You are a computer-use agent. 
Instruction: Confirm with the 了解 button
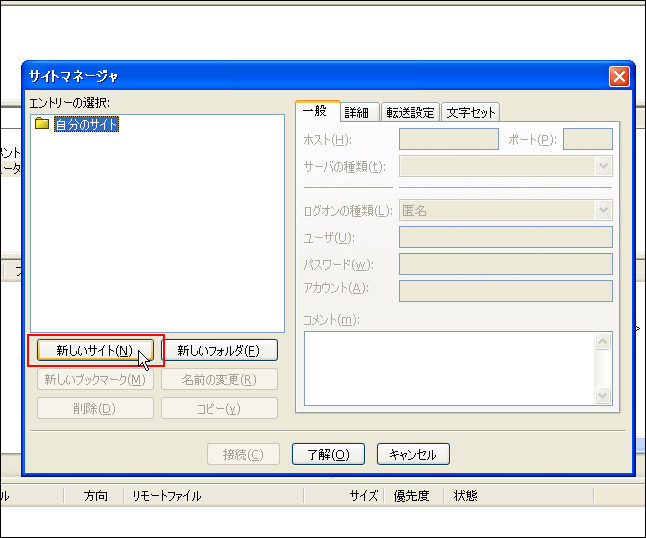click(328, 454)
